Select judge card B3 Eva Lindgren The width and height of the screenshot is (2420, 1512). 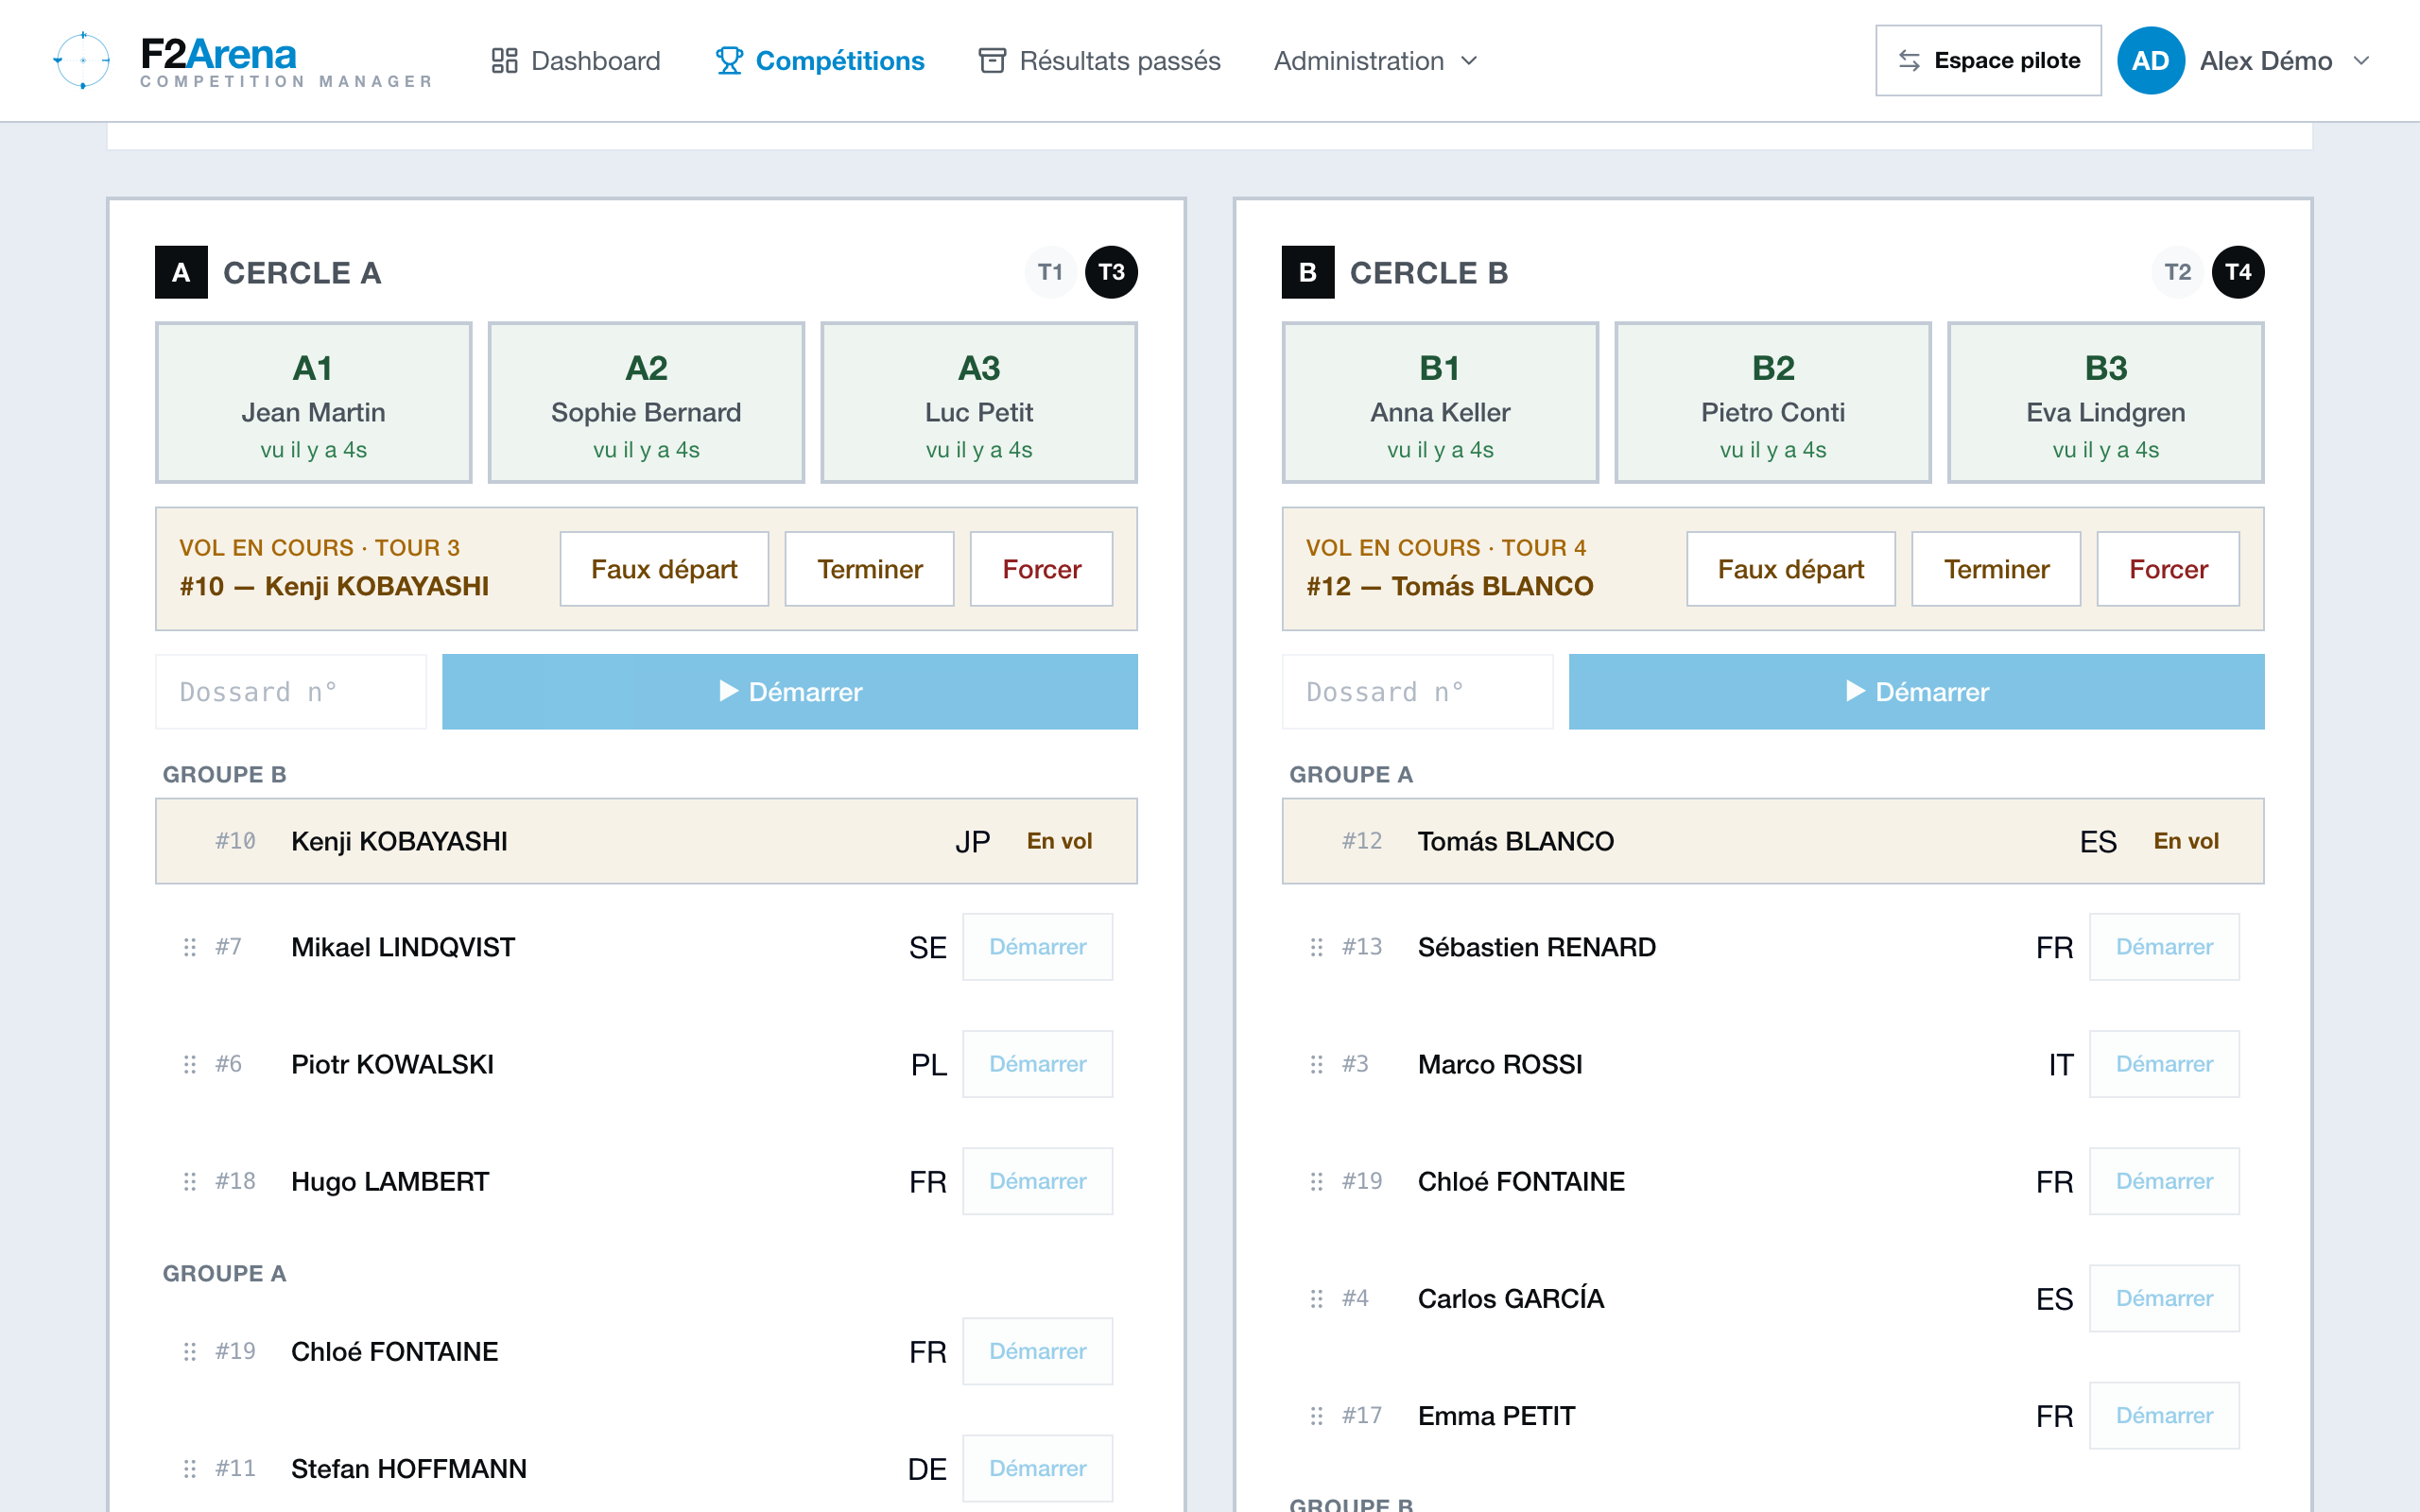2106,403
